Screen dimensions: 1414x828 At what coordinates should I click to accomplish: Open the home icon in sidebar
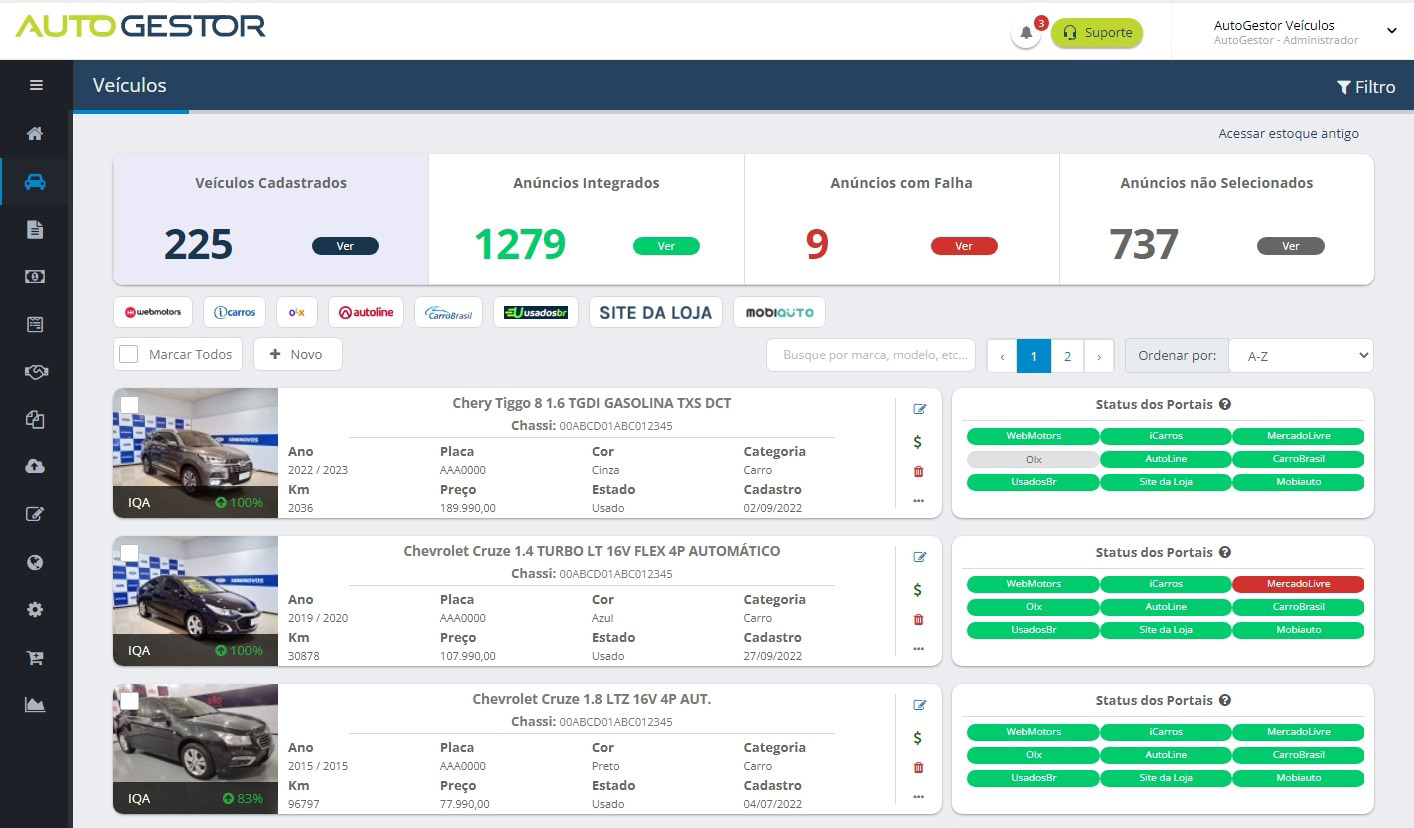[35, 133]
